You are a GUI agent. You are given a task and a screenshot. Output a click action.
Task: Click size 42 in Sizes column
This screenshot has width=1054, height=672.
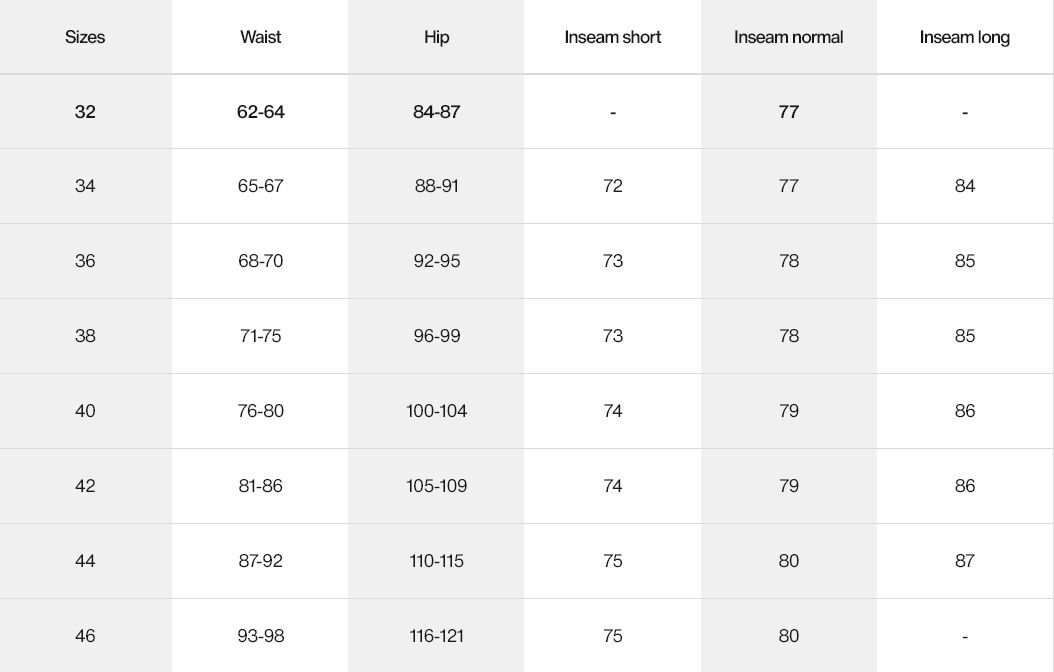pos(85,486)
